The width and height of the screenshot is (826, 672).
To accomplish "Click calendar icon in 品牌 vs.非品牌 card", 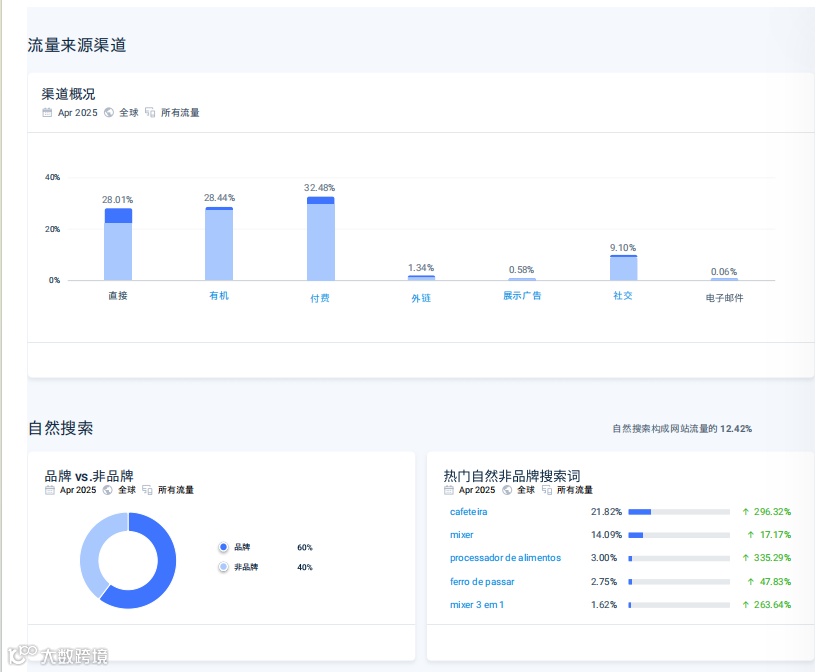I will (x=50, y=490).
